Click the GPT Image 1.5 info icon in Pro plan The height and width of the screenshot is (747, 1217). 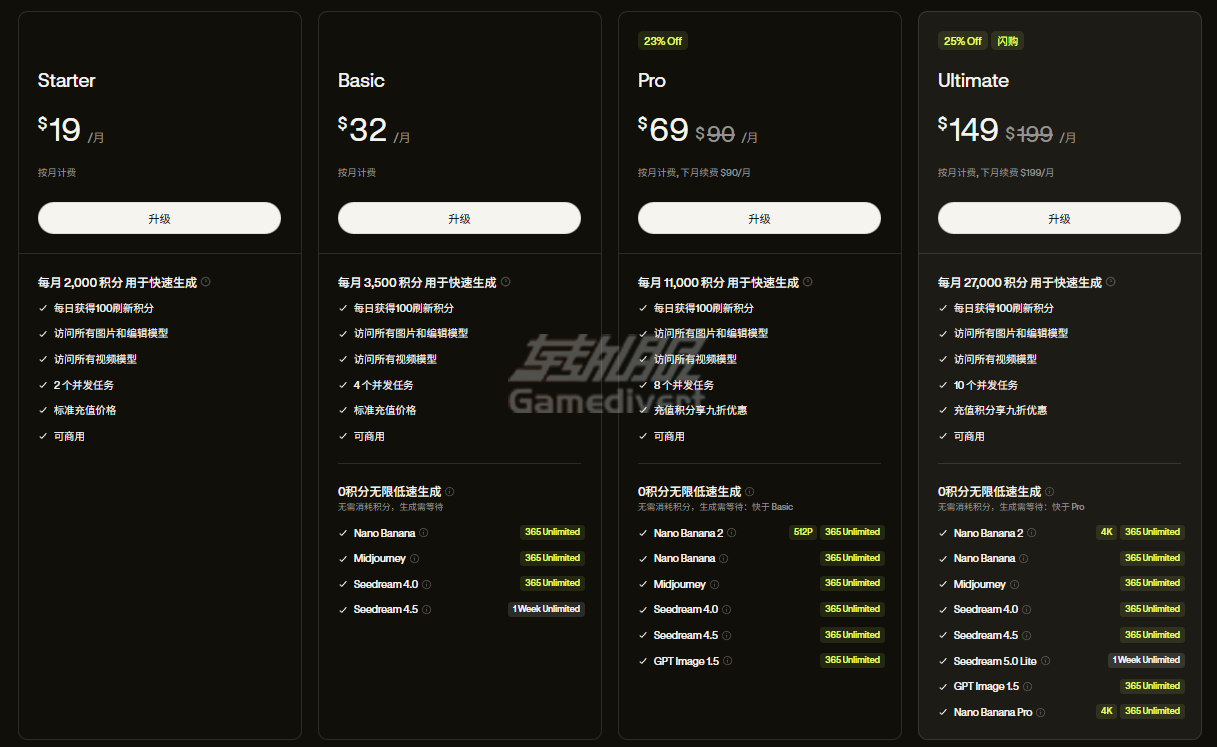coord(727,660)
